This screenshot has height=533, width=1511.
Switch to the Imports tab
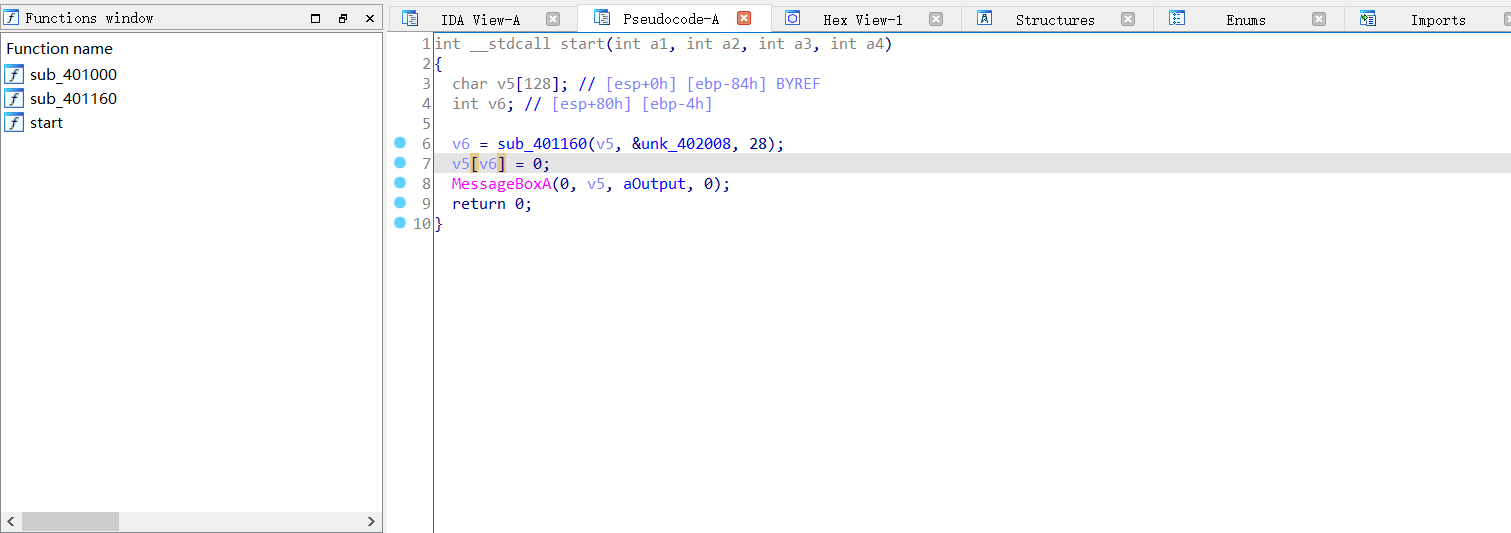pos(1438,20)
